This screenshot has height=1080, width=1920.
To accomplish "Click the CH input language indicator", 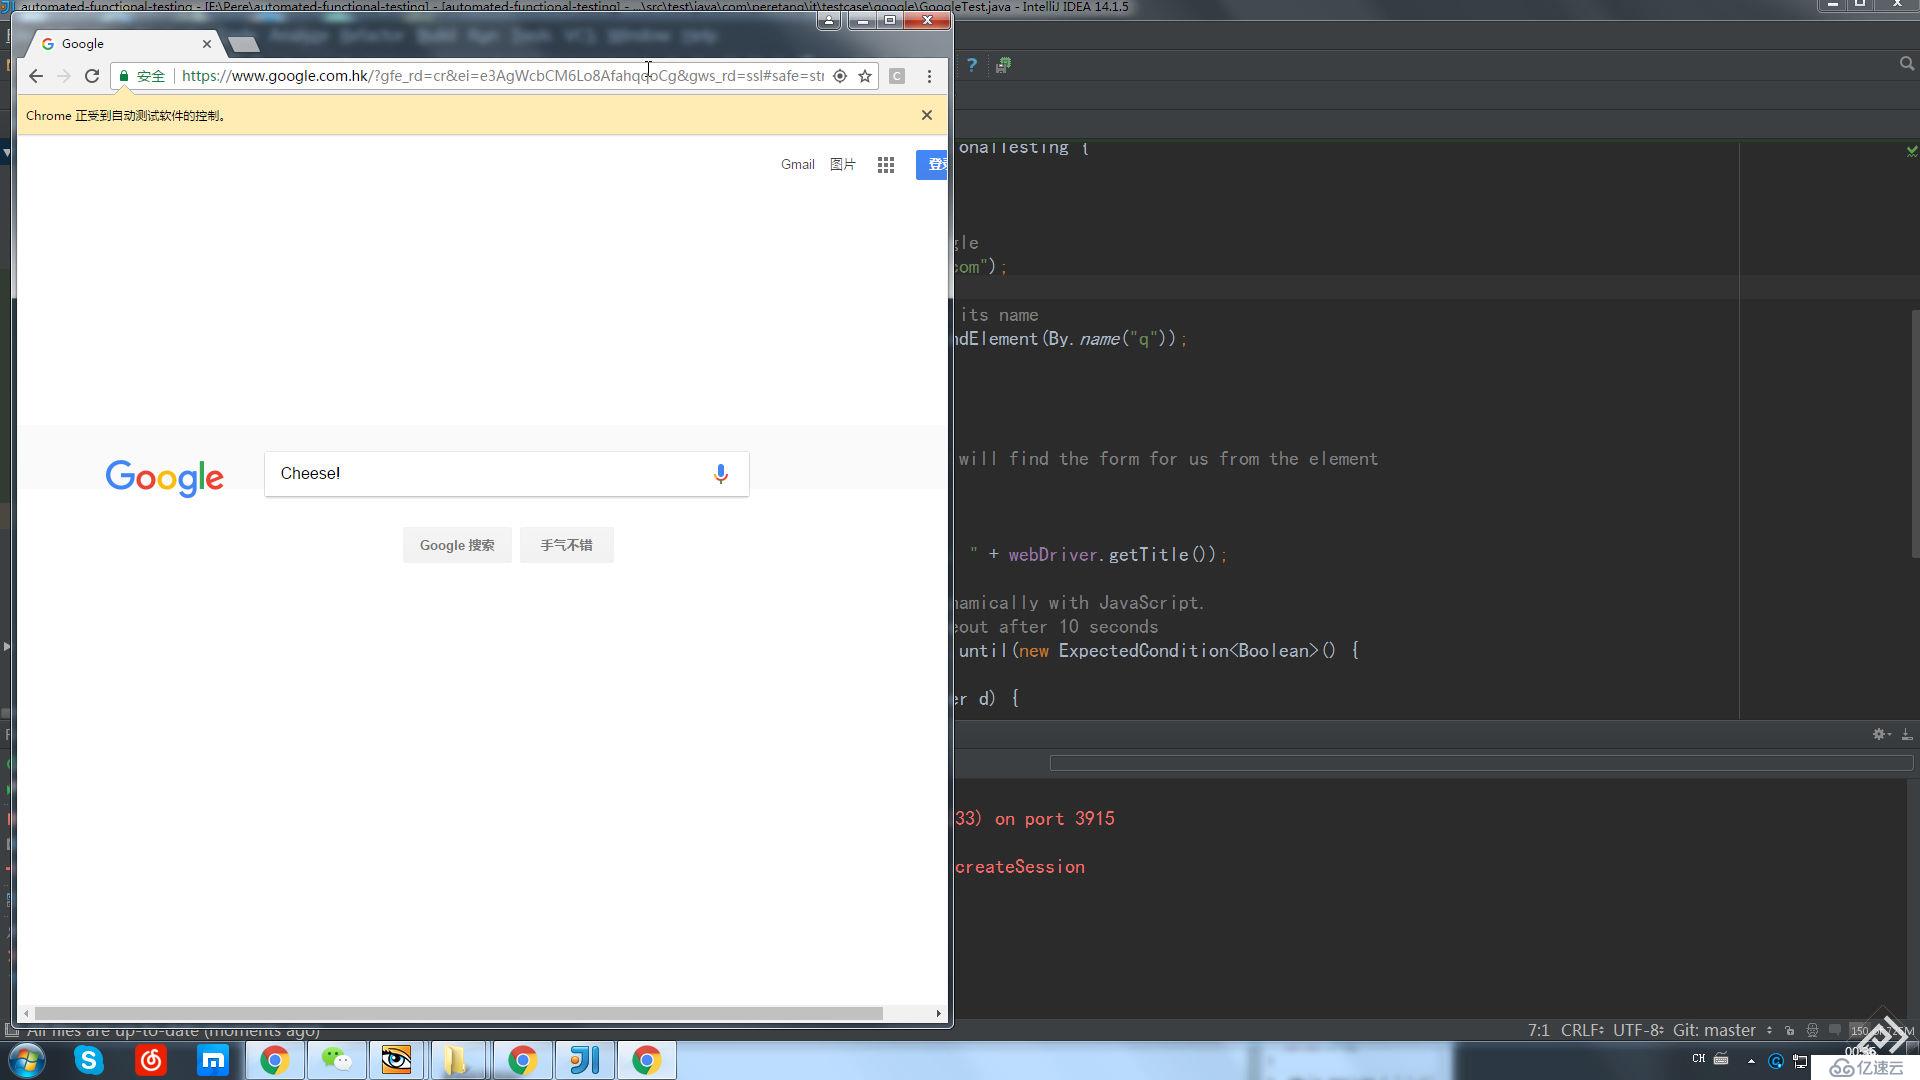I will tap(1698, 1058).
